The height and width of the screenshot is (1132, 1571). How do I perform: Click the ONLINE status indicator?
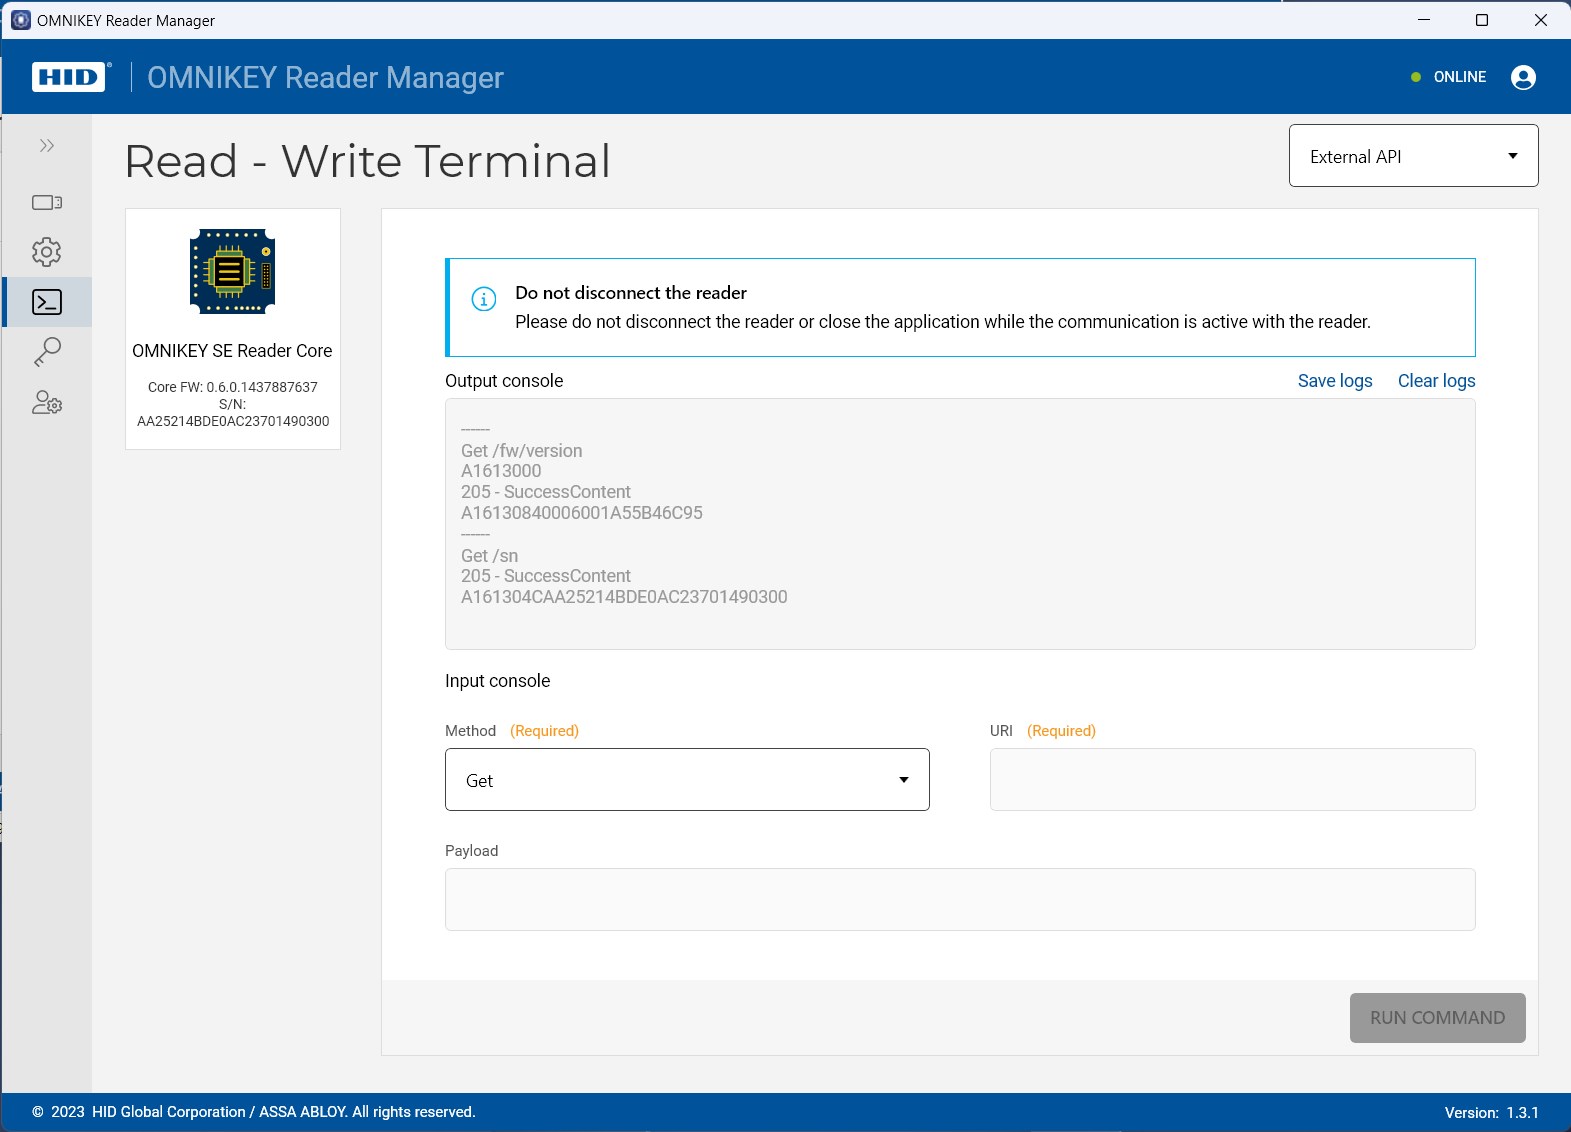[x=1449, y=77]
